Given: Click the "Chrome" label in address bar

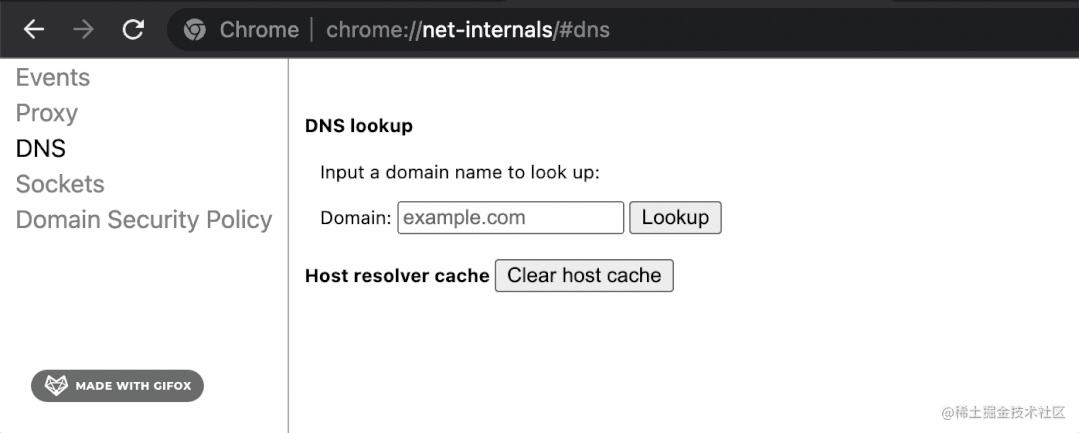Looking at the screenshot, I should (x=259, y=30).
